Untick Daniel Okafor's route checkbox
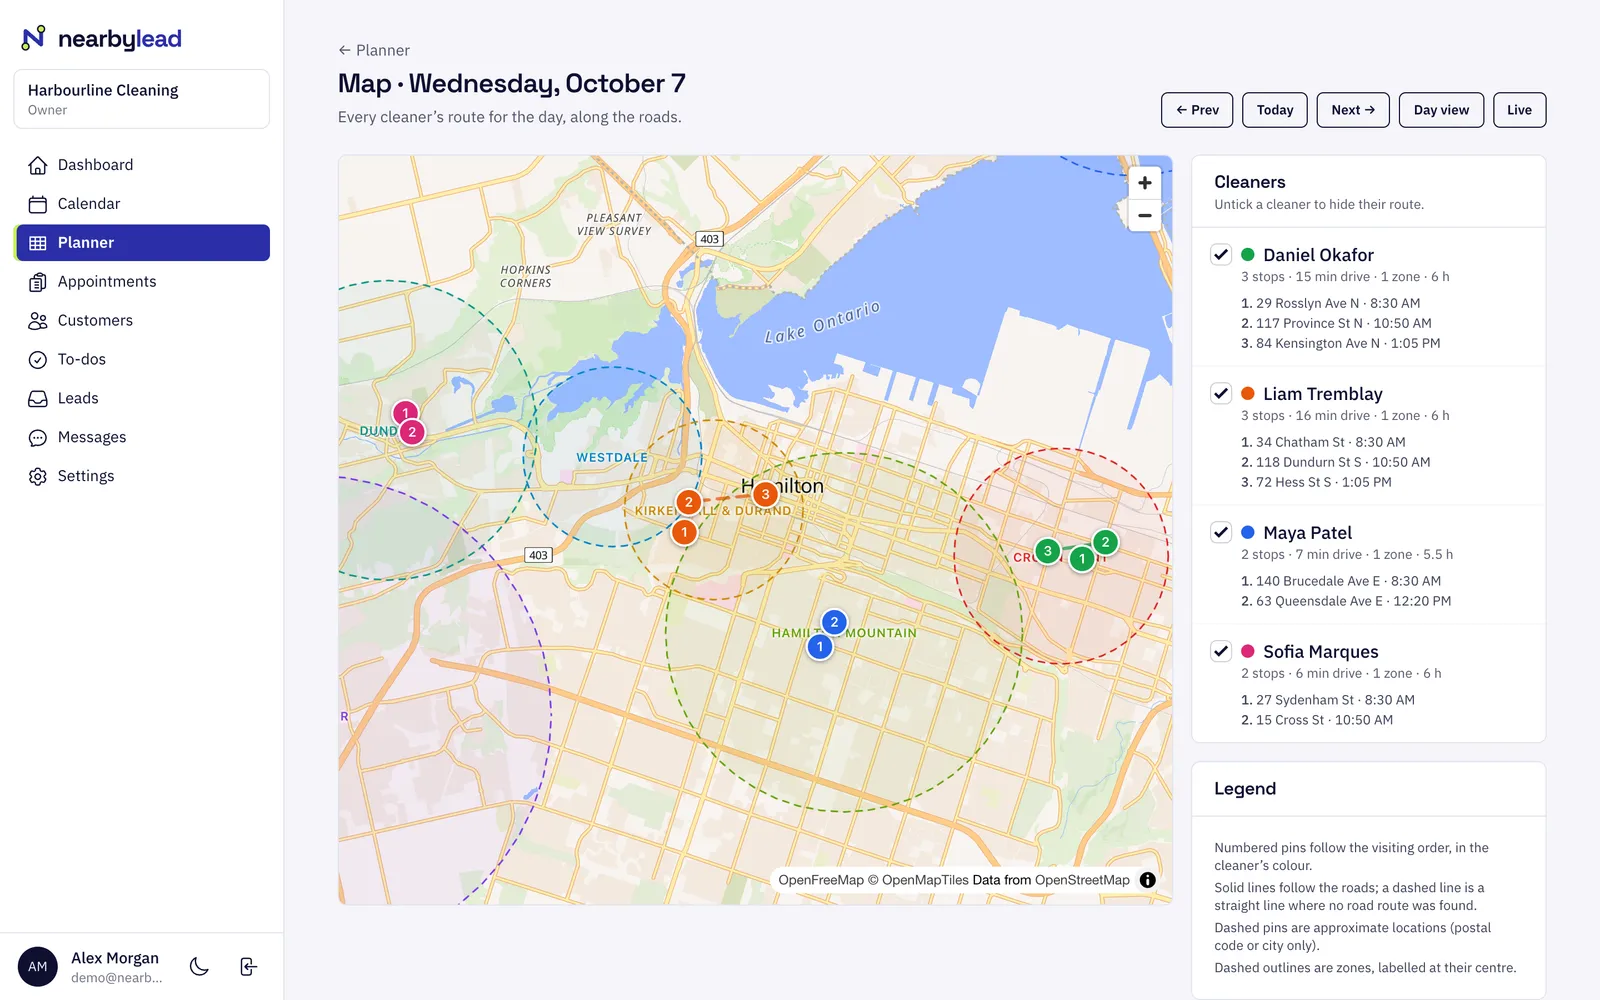Viewport: 1600px width, 1000px height. pos(1221,254)
